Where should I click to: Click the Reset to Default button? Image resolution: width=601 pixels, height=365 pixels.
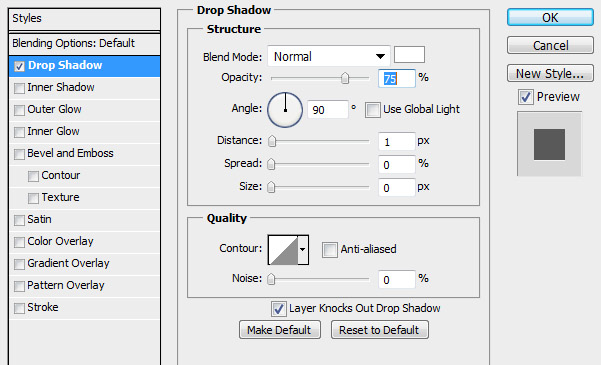[379, 330]
